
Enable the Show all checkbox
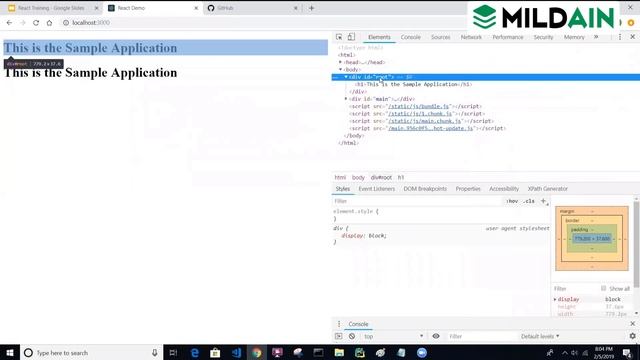603,288
